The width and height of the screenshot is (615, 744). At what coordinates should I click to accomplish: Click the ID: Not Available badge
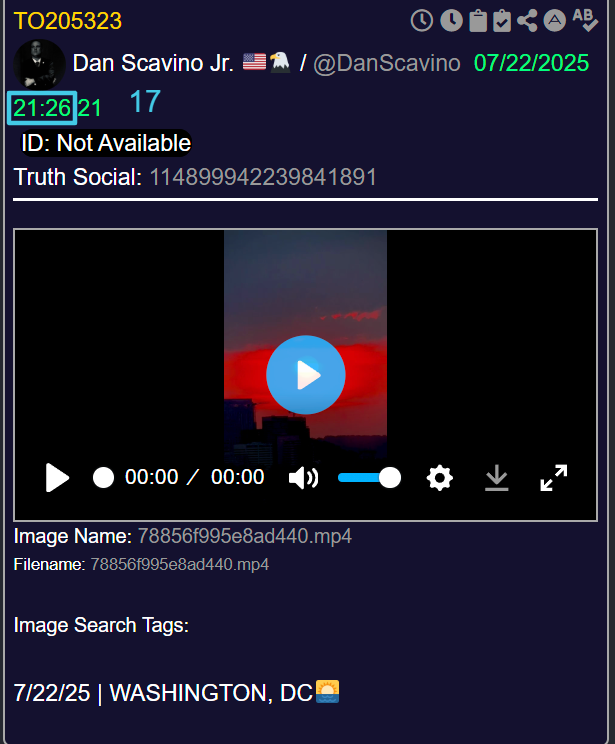(106, 143)
